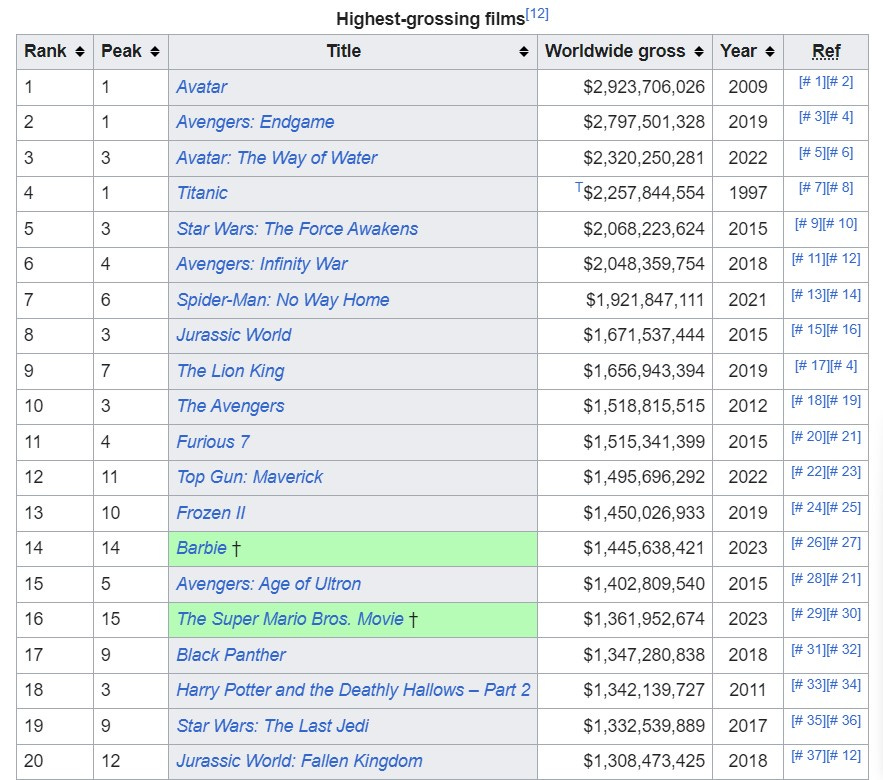The width and height of the screenshot is (883, 780).
Task: Open reference [# 9] for The Force Awakens
Action: (x=808, y=223)
